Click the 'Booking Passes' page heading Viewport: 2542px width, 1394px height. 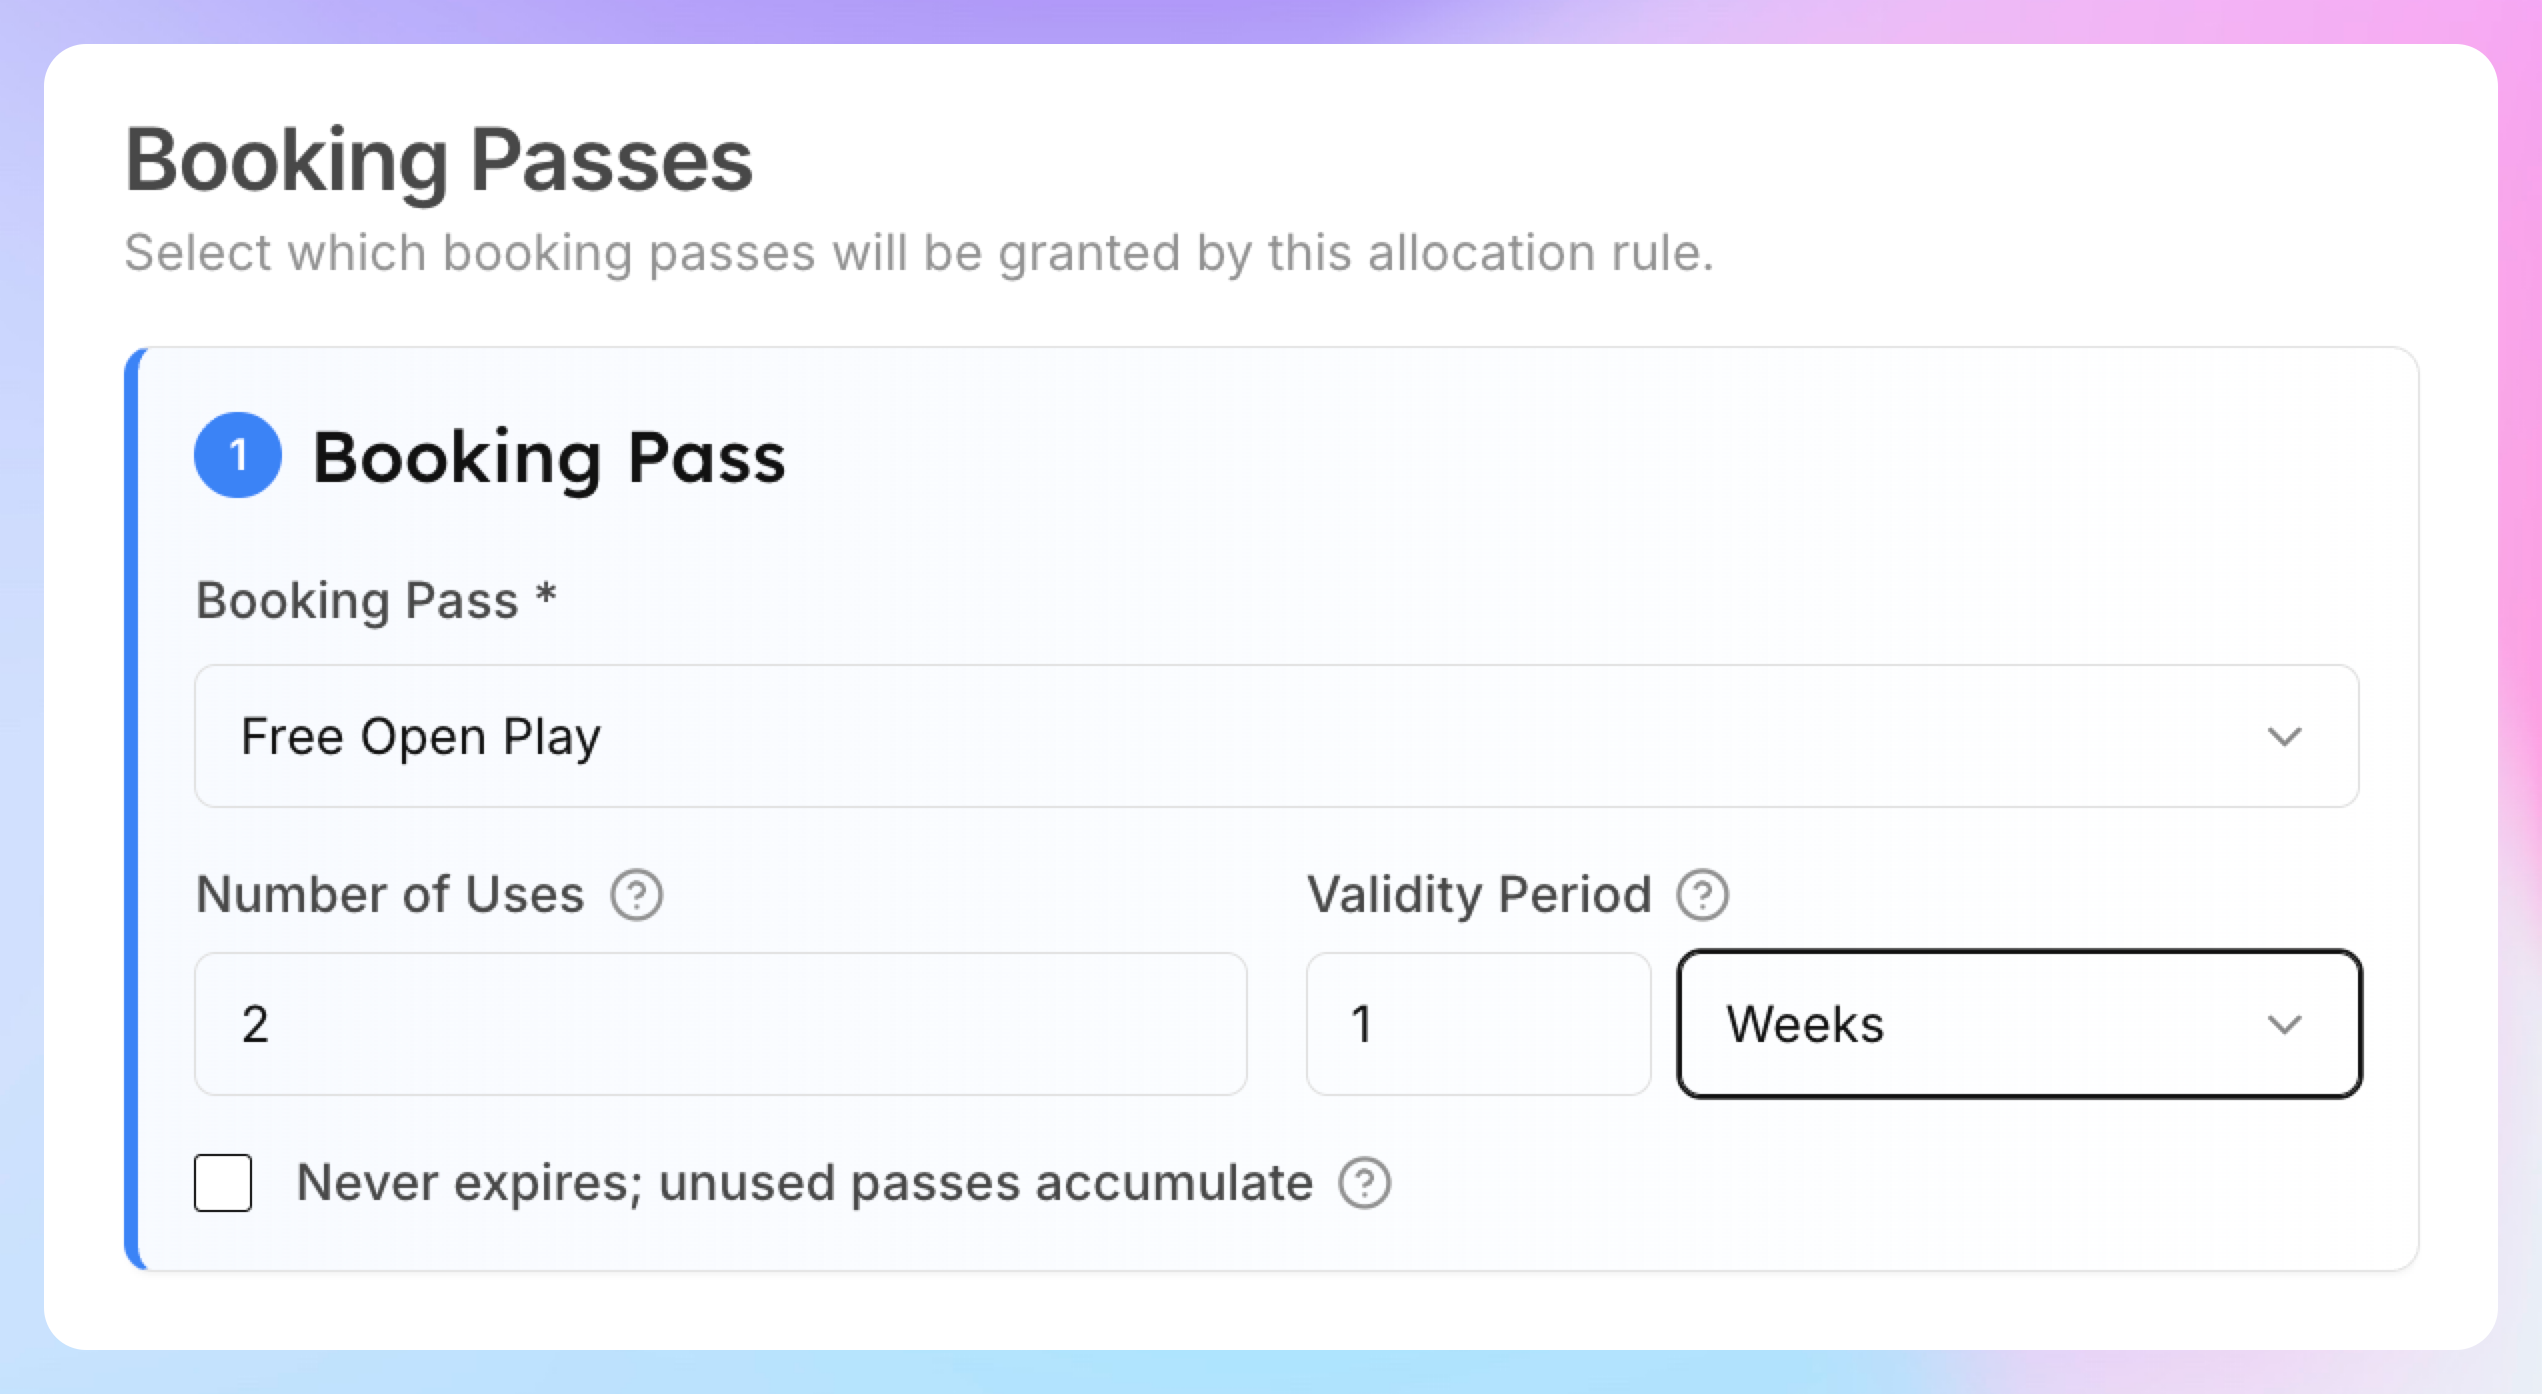click(439, 160)
